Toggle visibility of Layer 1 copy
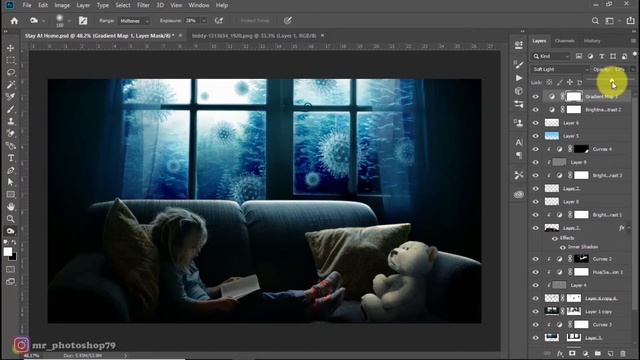This screenshot has width=640, height=360. (536, 311)
